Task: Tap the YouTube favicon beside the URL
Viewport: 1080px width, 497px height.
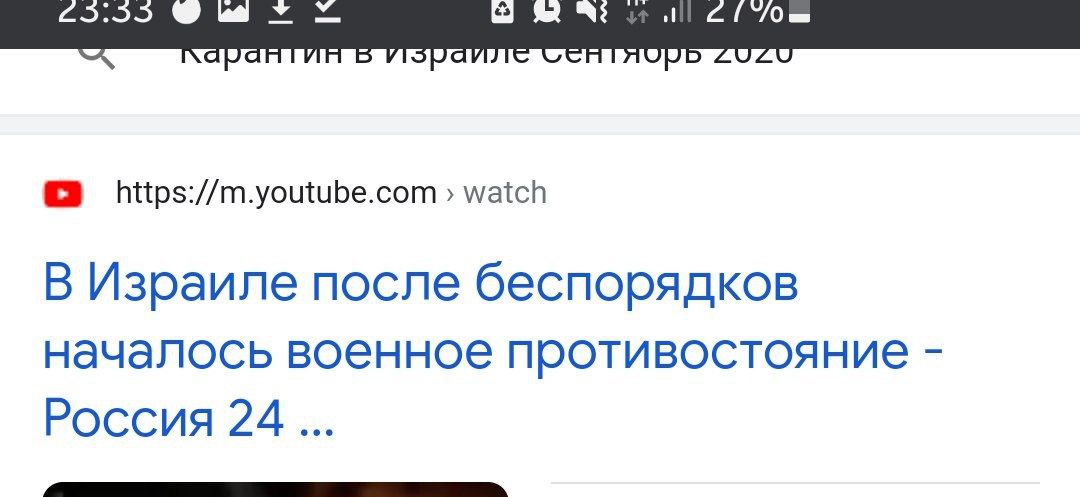Action: (63, 193)
